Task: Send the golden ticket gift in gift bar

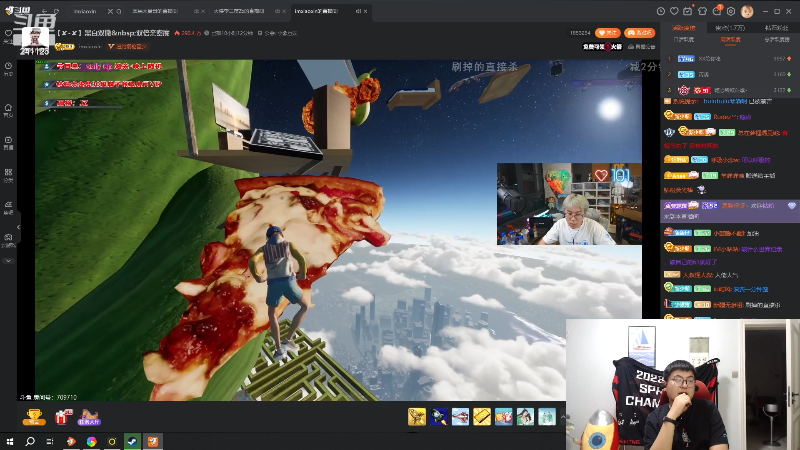Action: pos(482,417)
